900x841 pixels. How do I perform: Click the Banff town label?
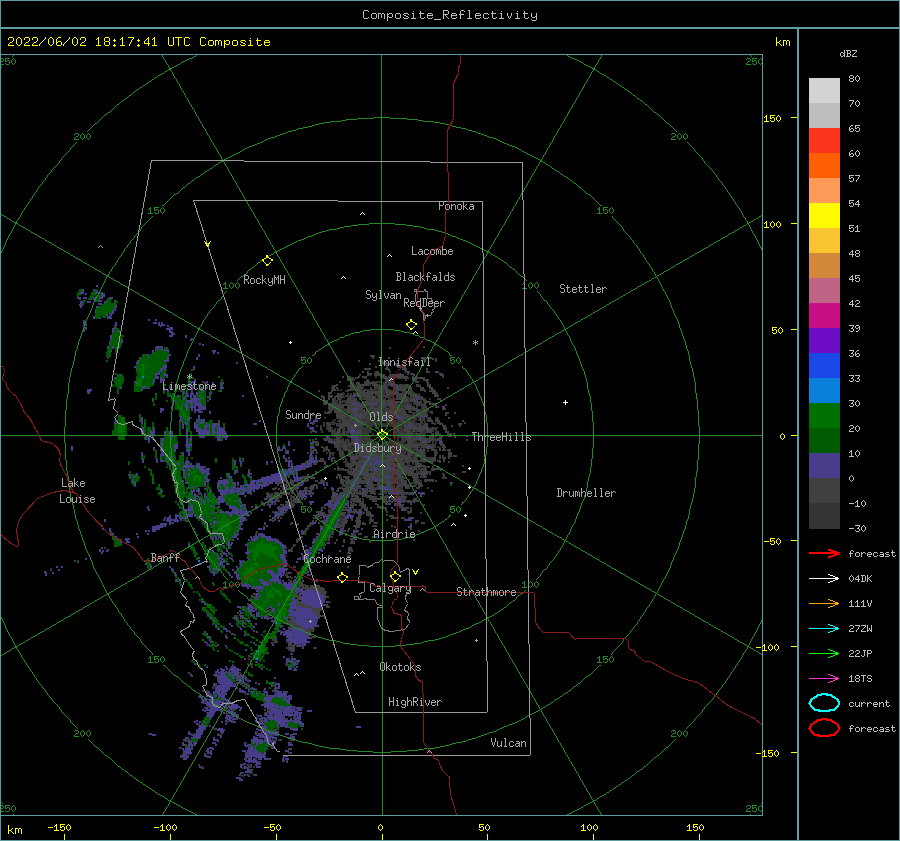[165, 557]
